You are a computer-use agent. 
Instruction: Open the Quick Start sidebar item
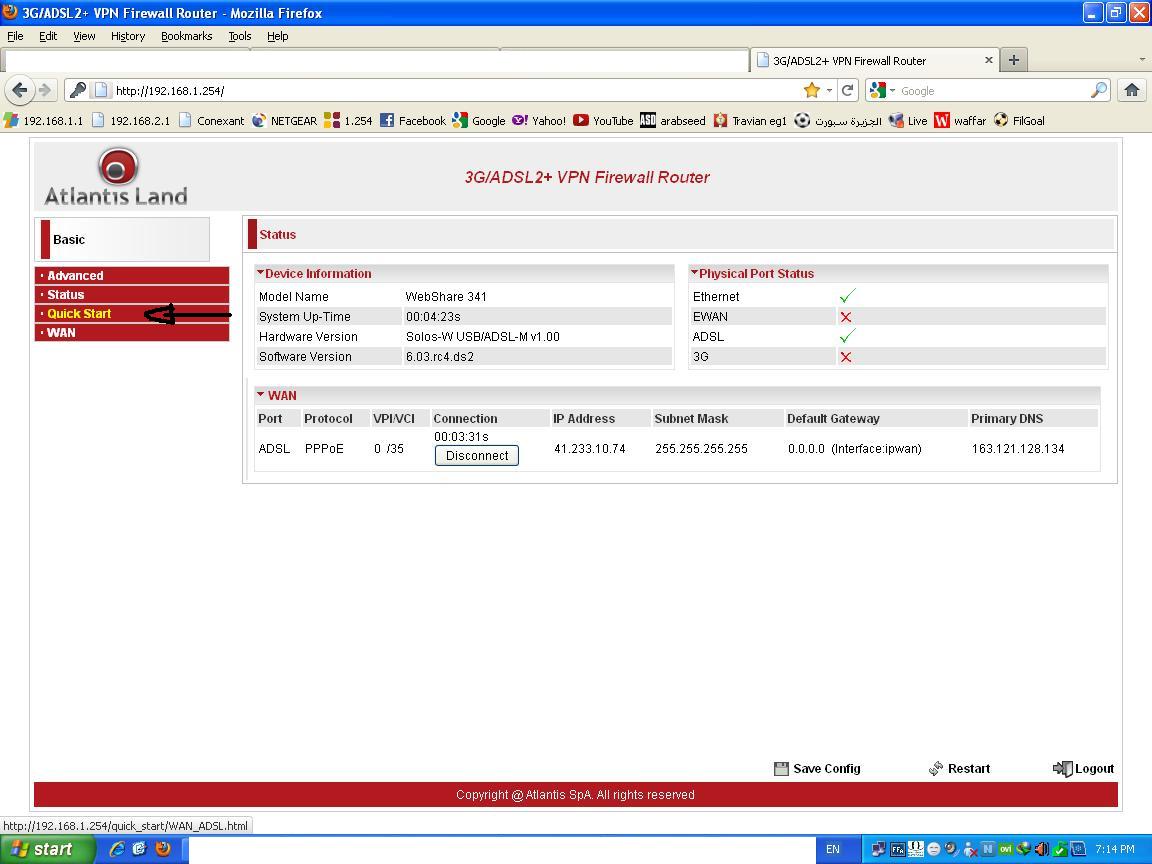[132, 314]
